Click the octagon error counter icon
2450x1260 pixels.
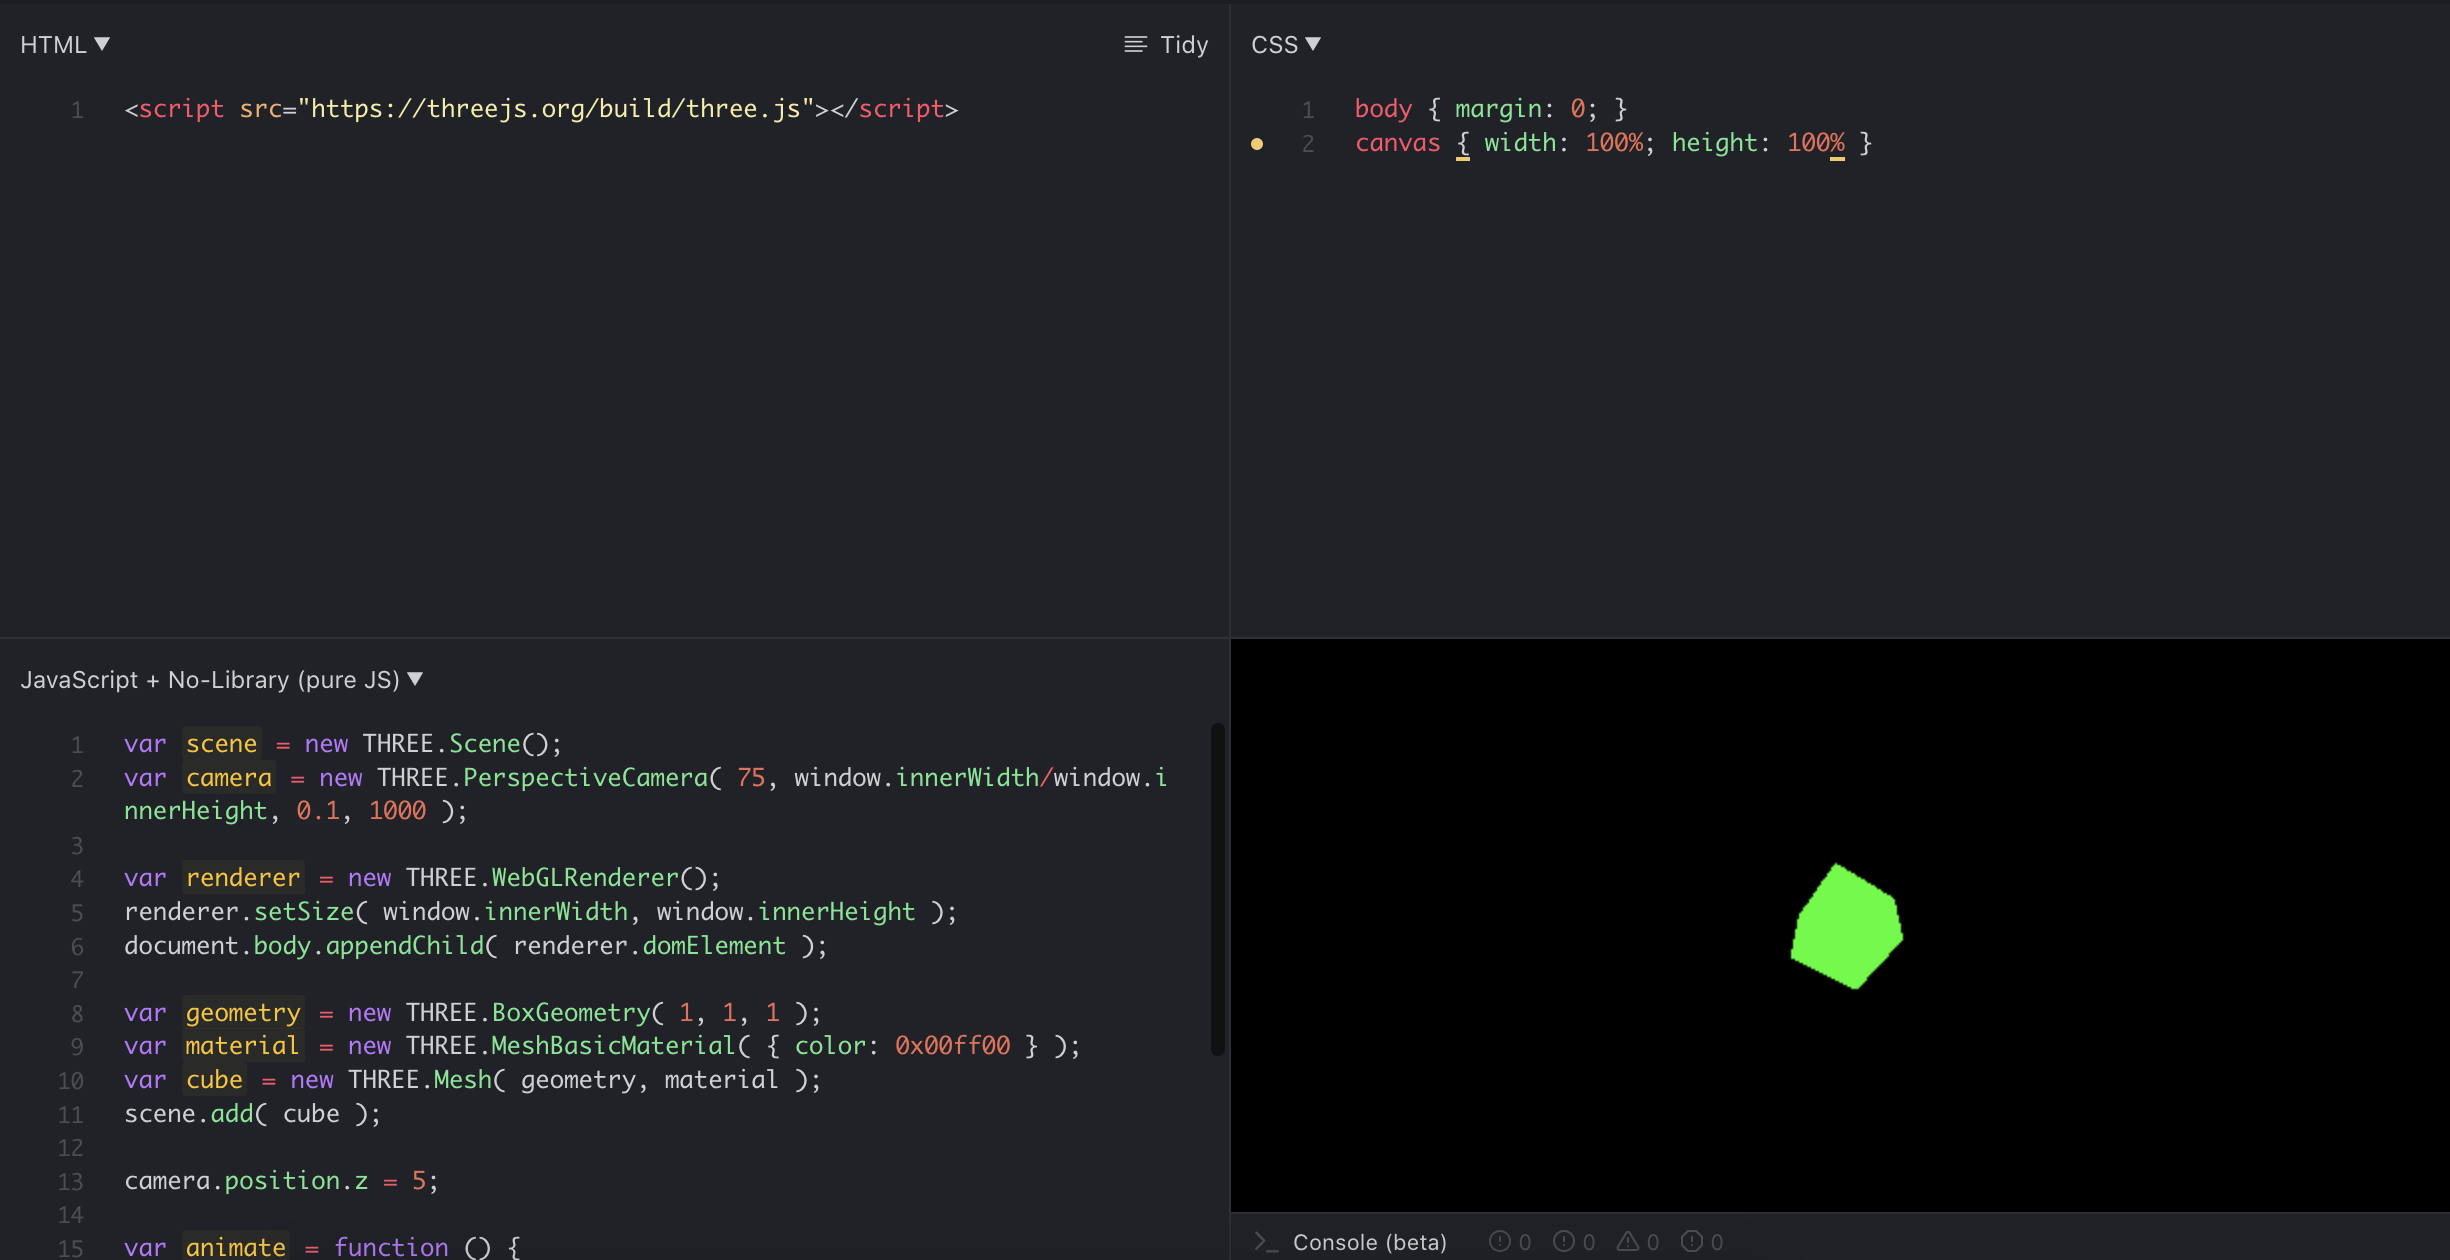(1691, 1241)
